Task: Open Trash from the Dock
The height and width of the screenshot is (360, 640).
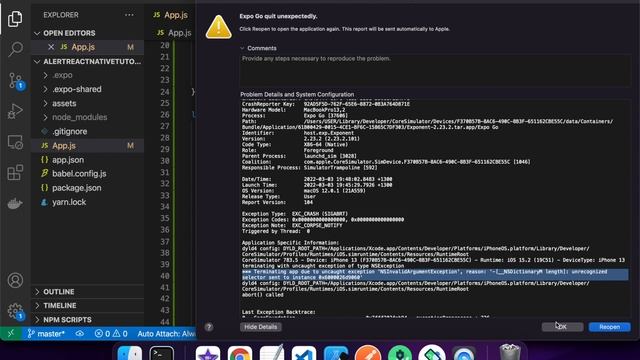Action: tap(510, 353)
